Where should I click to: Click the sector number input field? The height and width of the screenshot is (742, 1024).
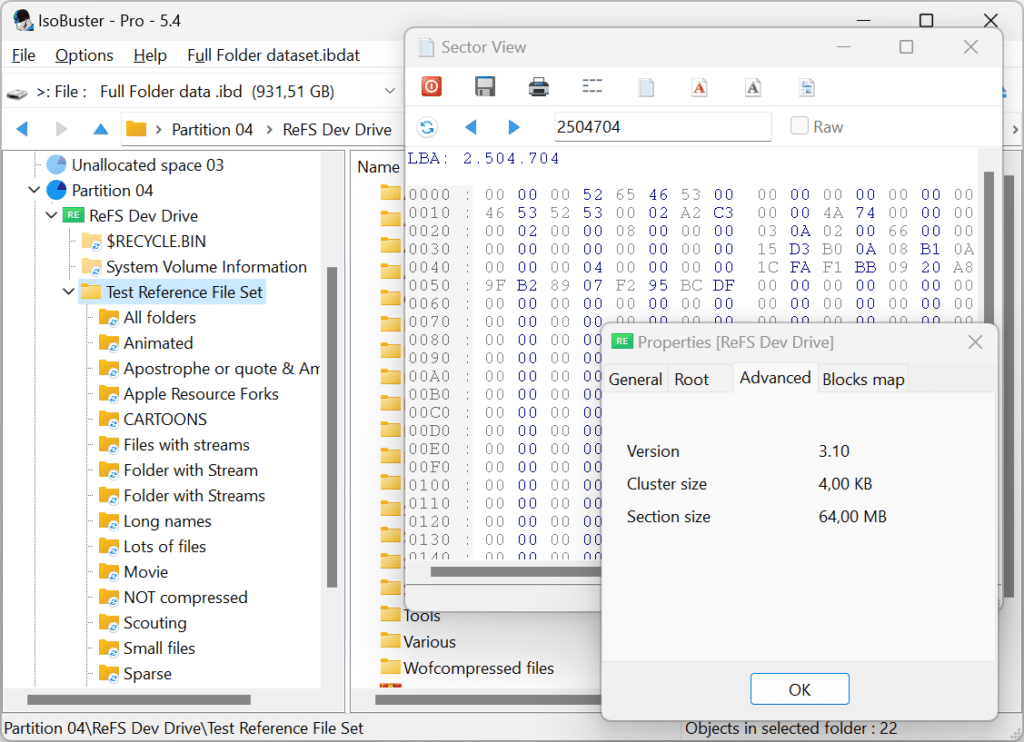pos(662,127)
